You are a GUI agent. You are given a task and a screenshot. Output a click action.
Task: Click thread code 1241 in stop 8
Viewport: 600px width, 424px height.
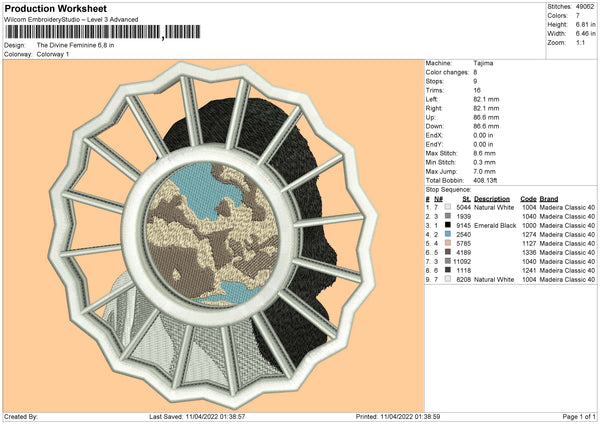pos(529,270)
